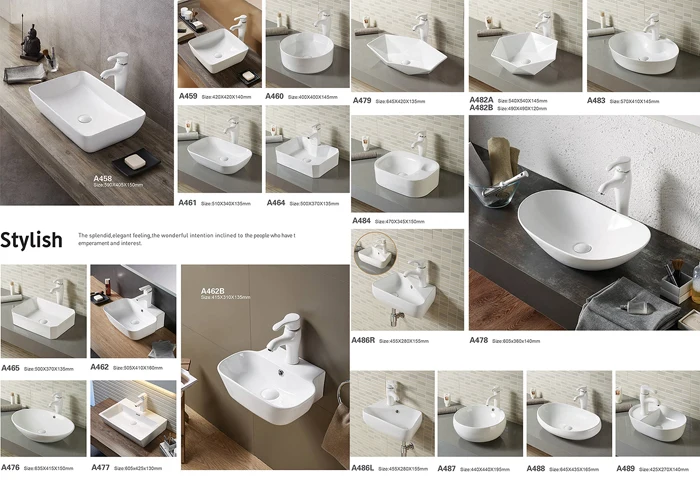Open the large A478 oval basin photo
700x494 pixels.
[584, 223]
